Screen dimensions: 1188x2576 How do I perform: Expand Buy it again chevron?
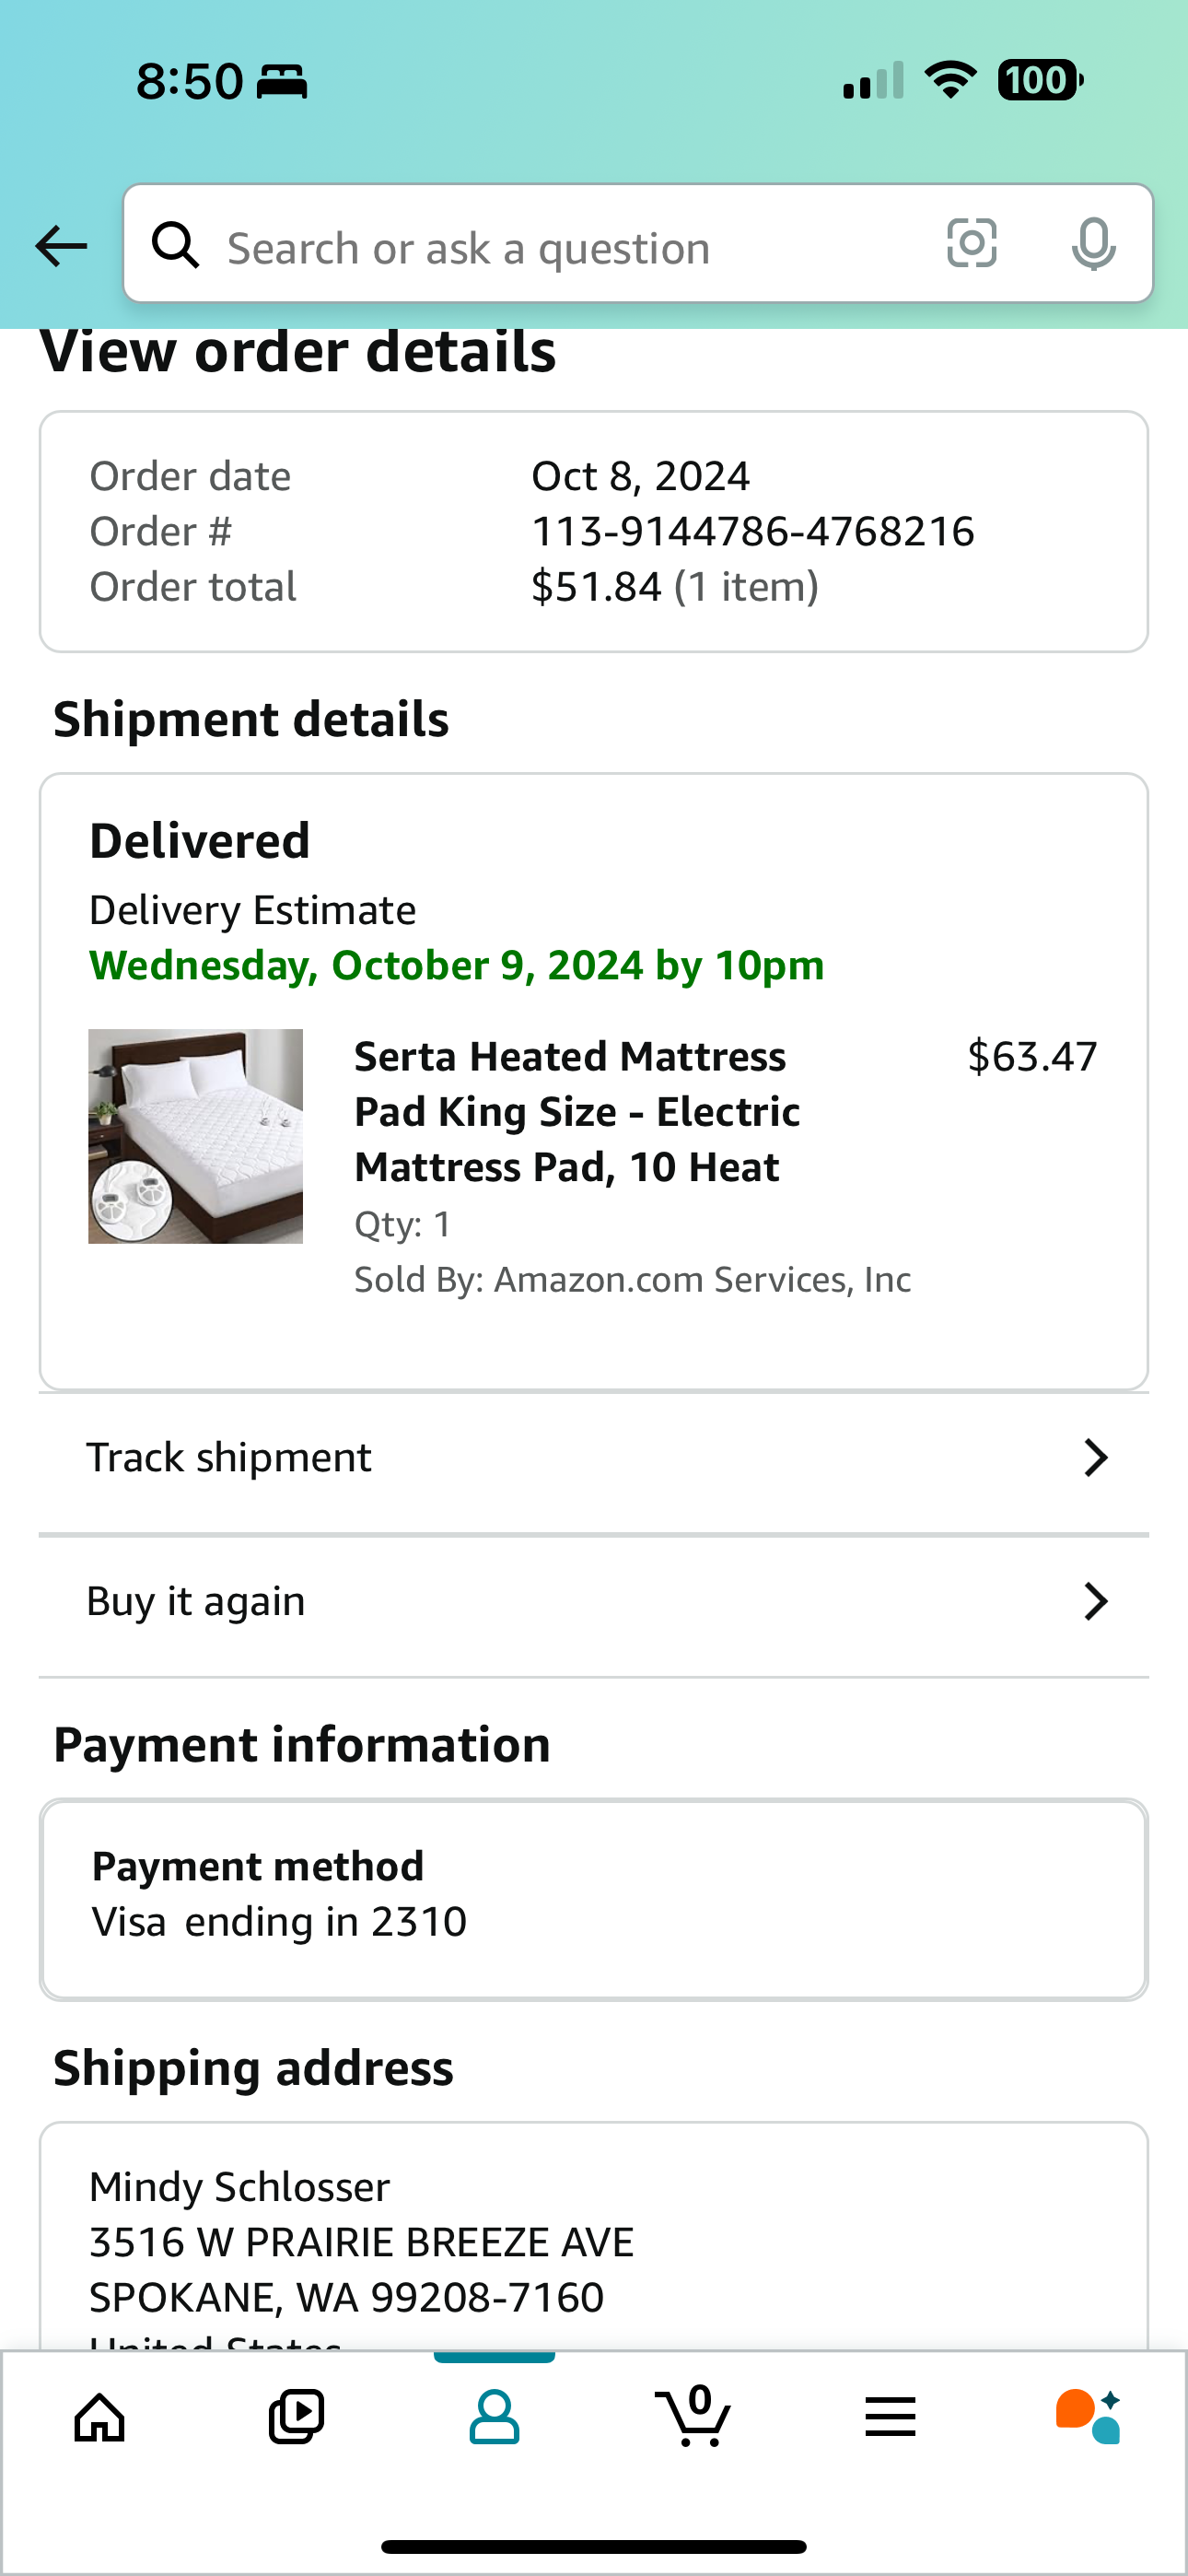(1096, 1602)
